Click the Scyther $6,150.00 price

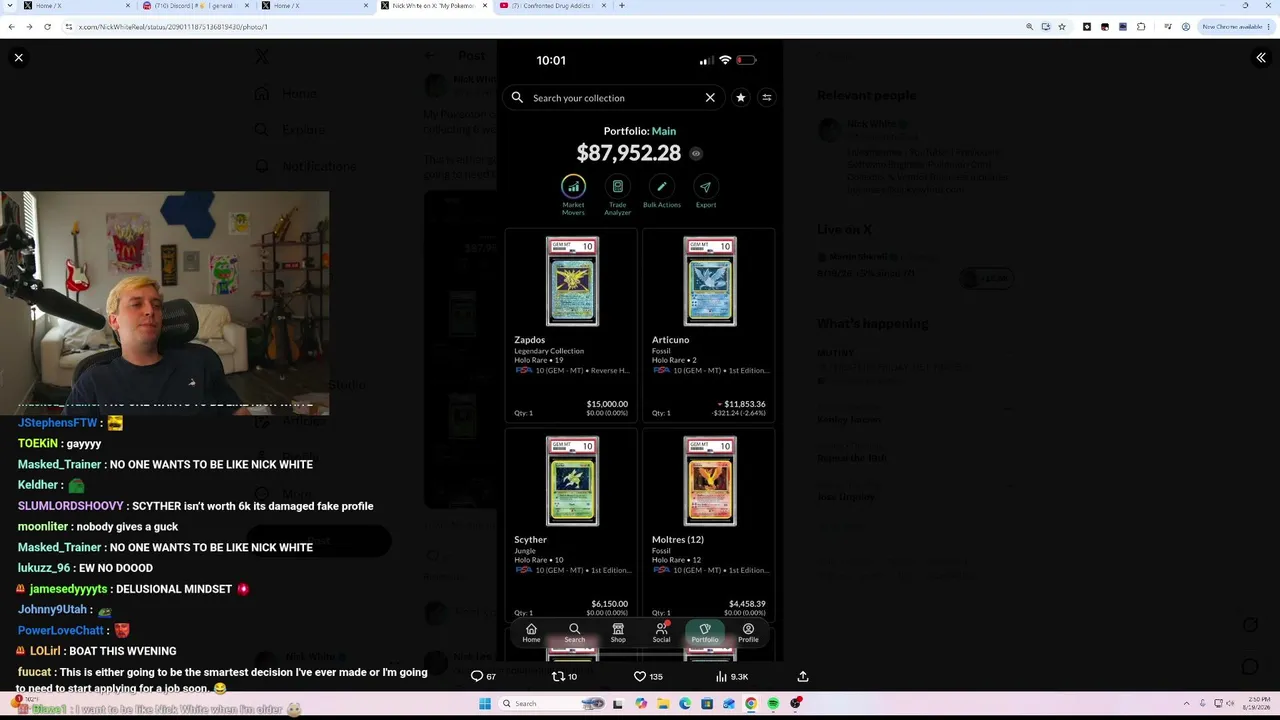tap(609, 604)
